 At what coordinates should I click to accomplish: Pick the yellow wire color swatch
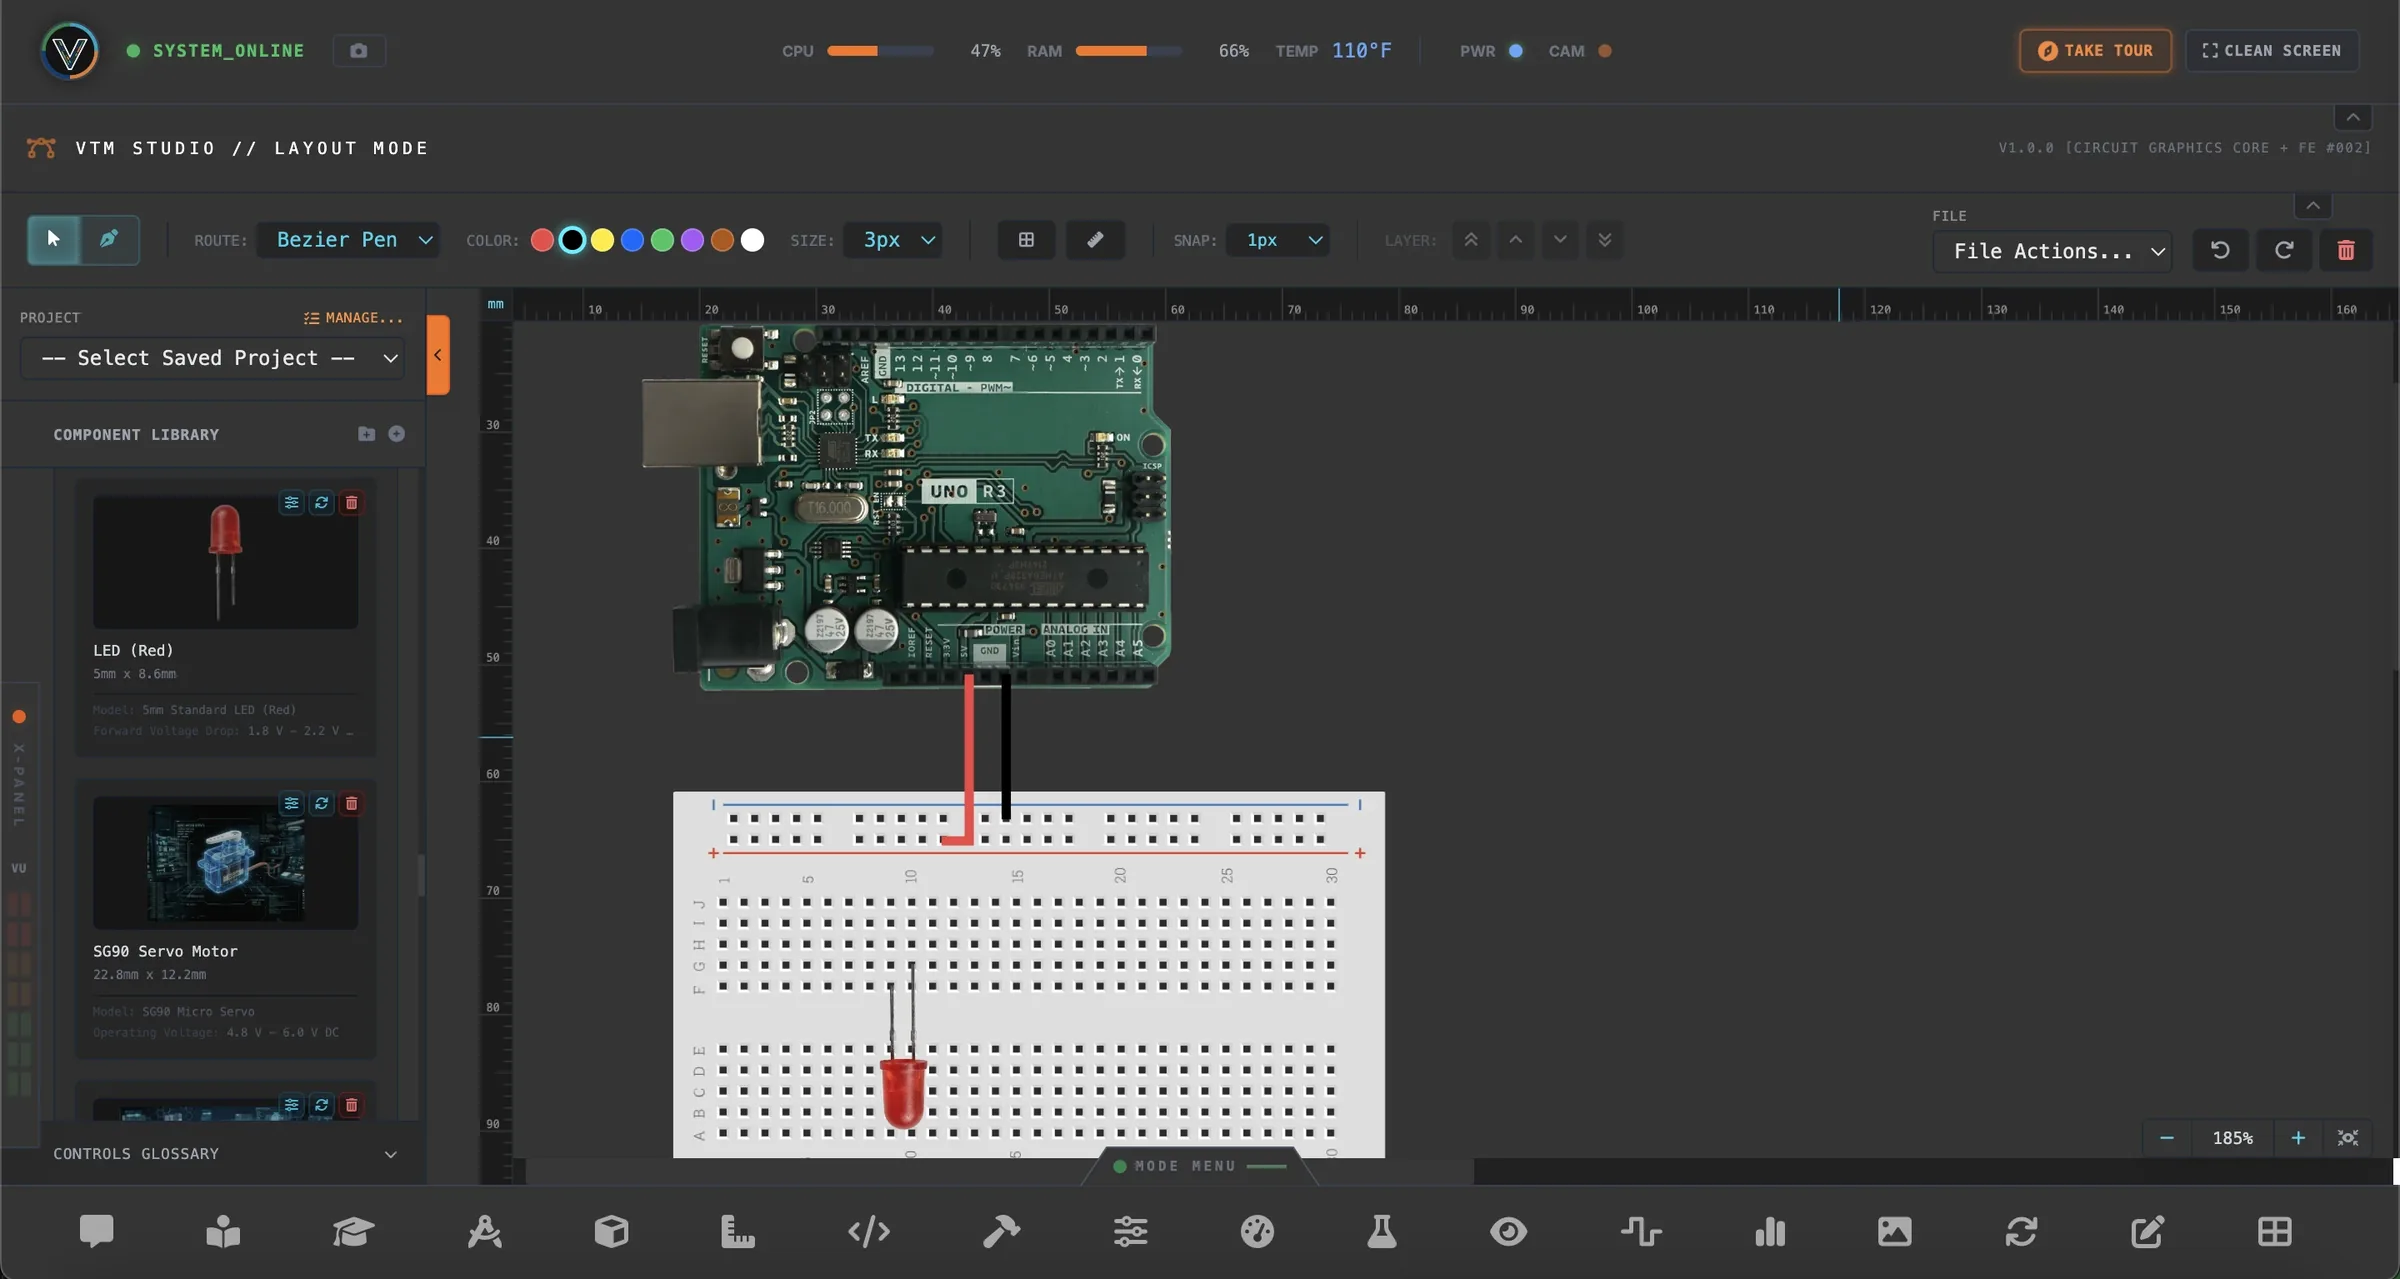[602, 240]
